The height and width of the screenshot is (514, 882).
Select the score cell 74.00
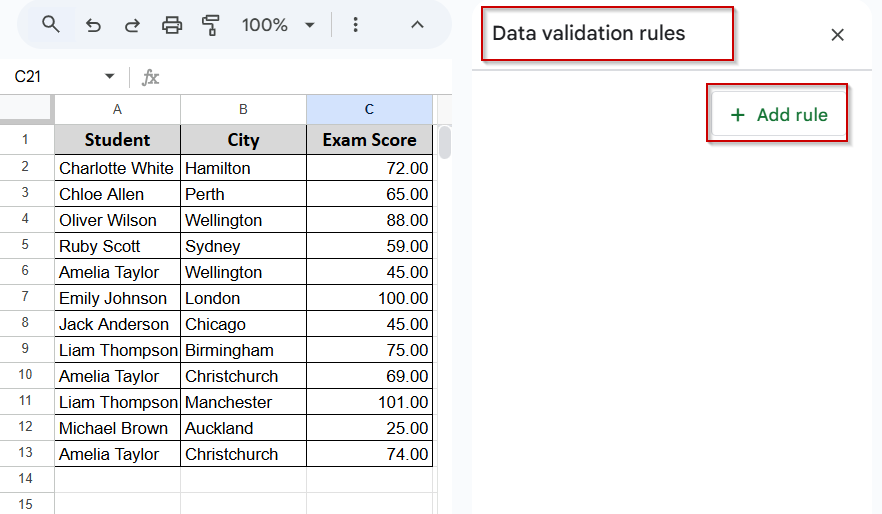[369, 454]
